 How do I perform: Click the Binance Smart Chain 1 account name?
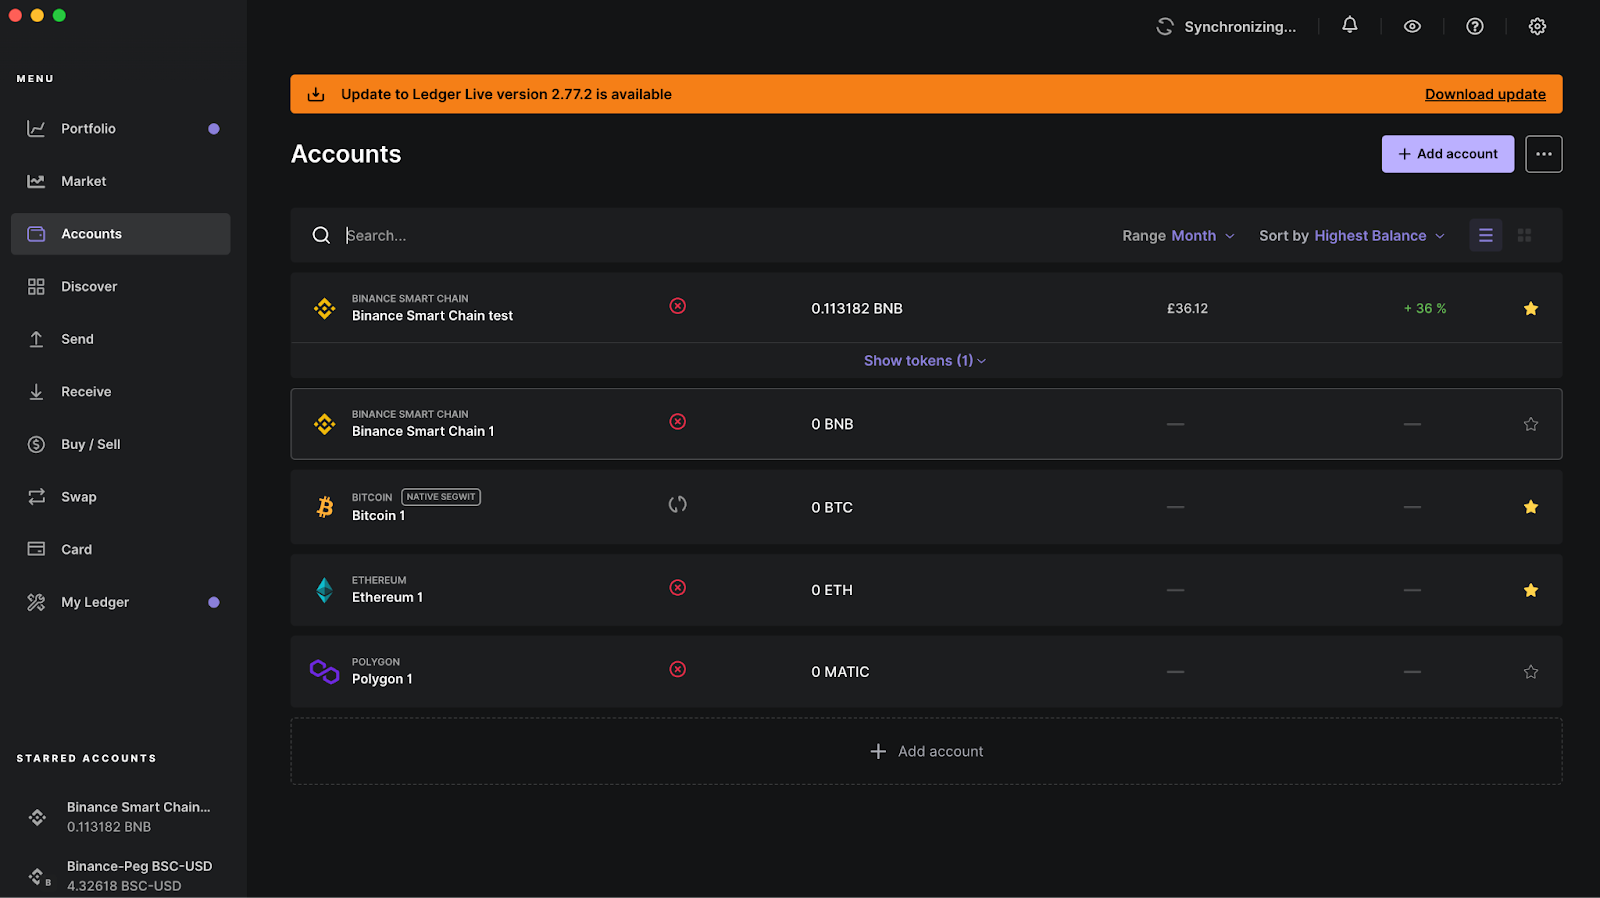coord(423,432)
